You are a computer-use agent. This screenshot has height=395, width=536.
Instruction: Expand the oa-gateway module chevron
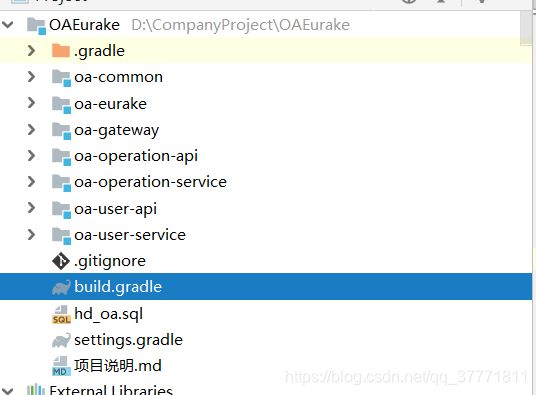[x=31, y=130]
